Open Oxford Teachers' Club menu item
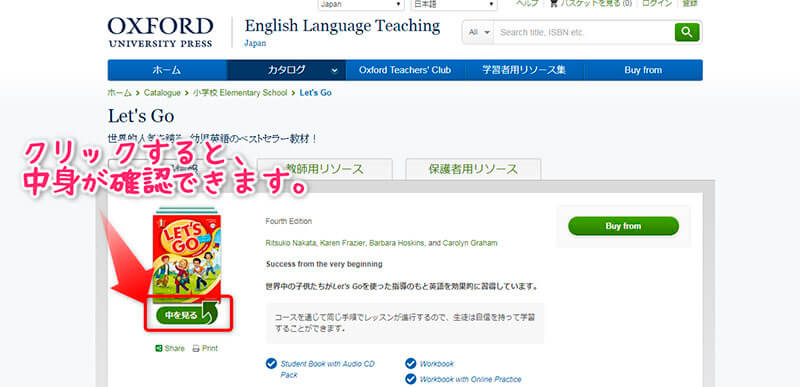 [405, 70]
